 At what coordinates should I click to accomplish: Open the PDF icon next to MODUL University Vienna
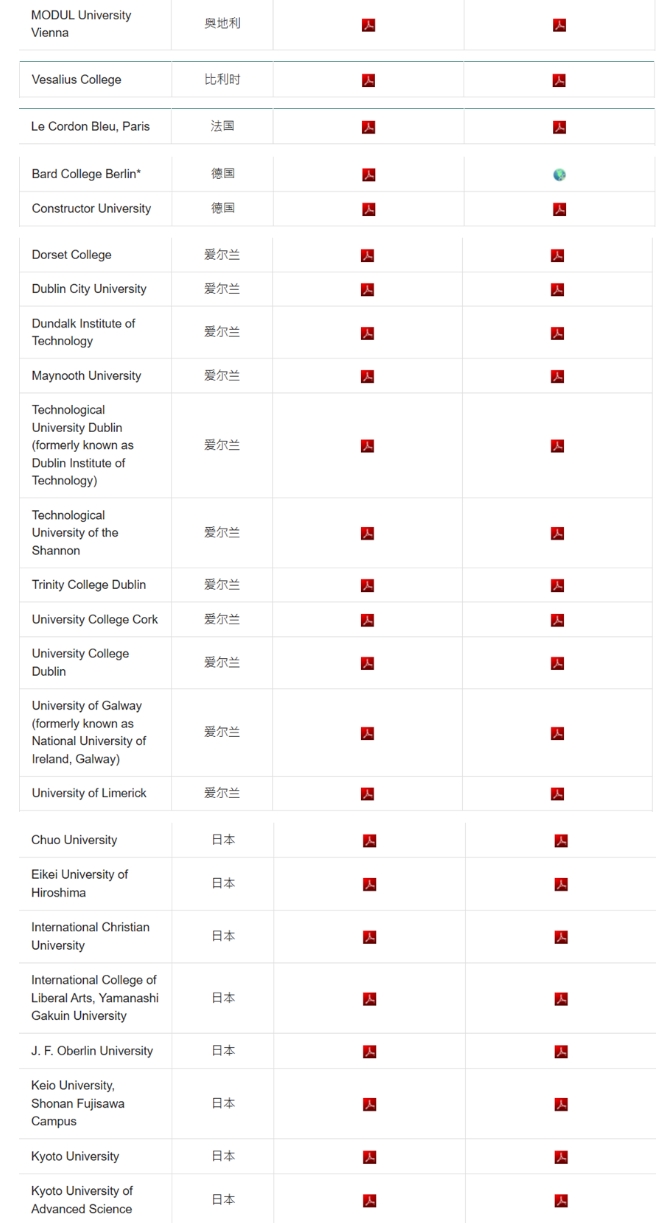368,23
